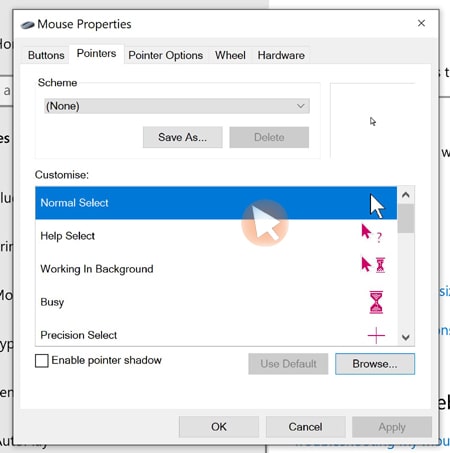Image resolution: width=450 pixels, height=453 pixels.
Task: Select the Help Select list item
Action: [216, 236]
